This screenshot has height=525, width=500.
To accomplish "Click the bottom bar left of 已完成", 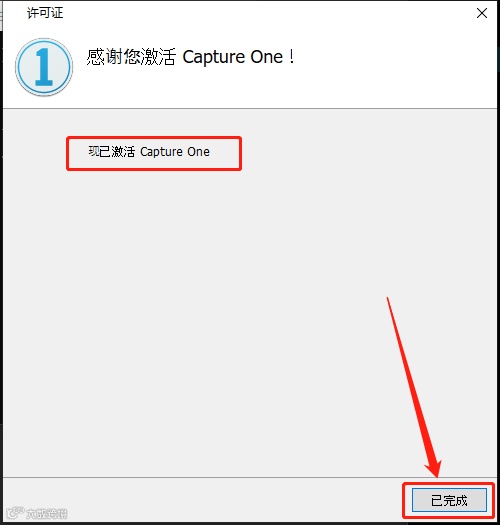I will tap(201, 500).
